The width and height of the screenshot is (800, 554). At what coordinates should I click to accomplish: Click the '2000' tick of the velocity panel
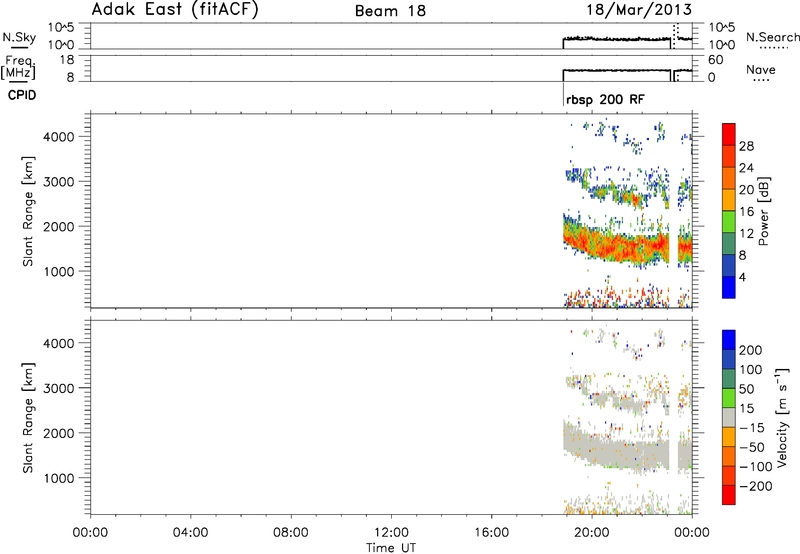[x=59, y=433]
